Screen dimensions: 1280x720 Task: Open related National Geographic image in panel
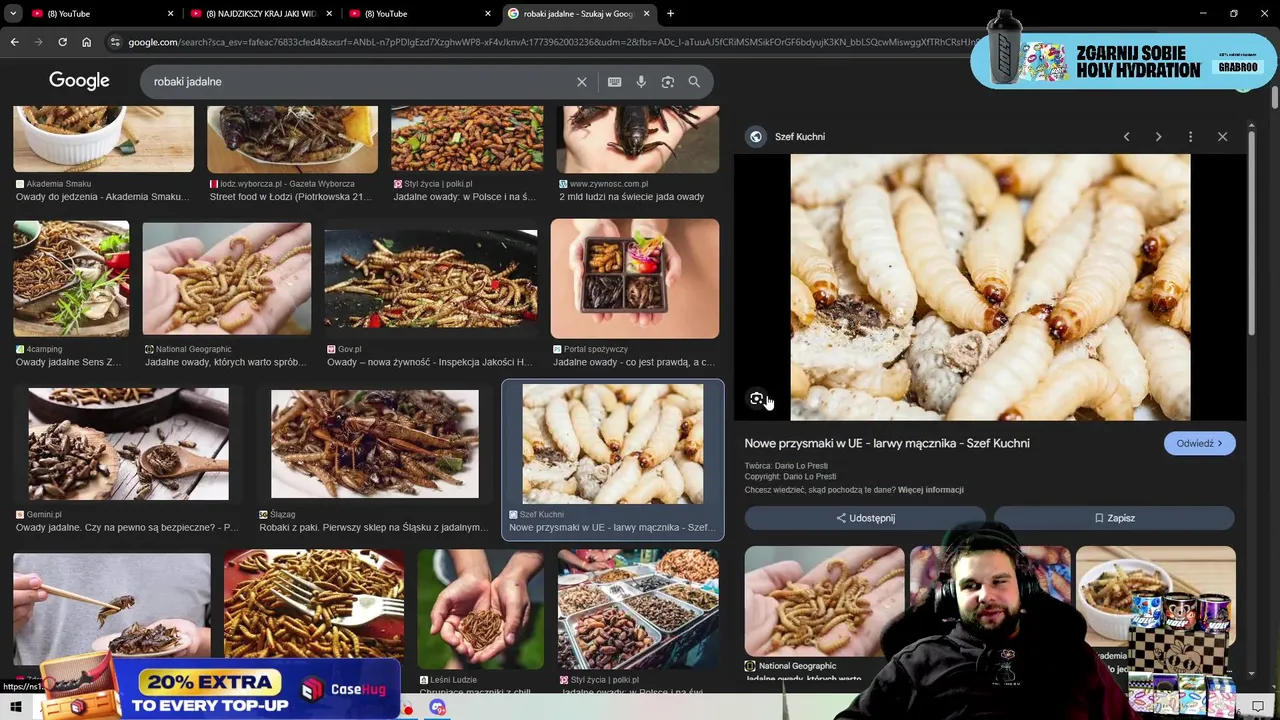(824, 601)
